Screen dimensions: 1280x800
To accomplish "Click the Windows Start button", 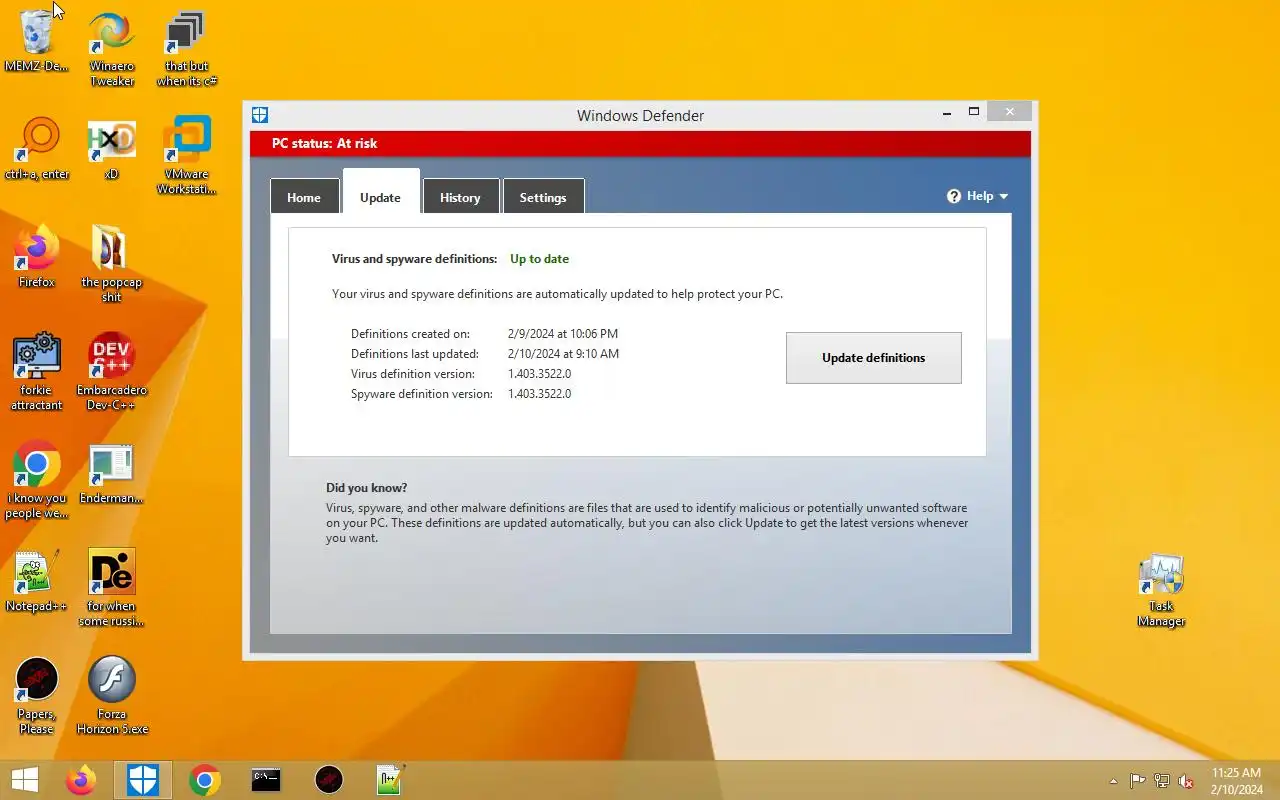I will coord(25,780).
